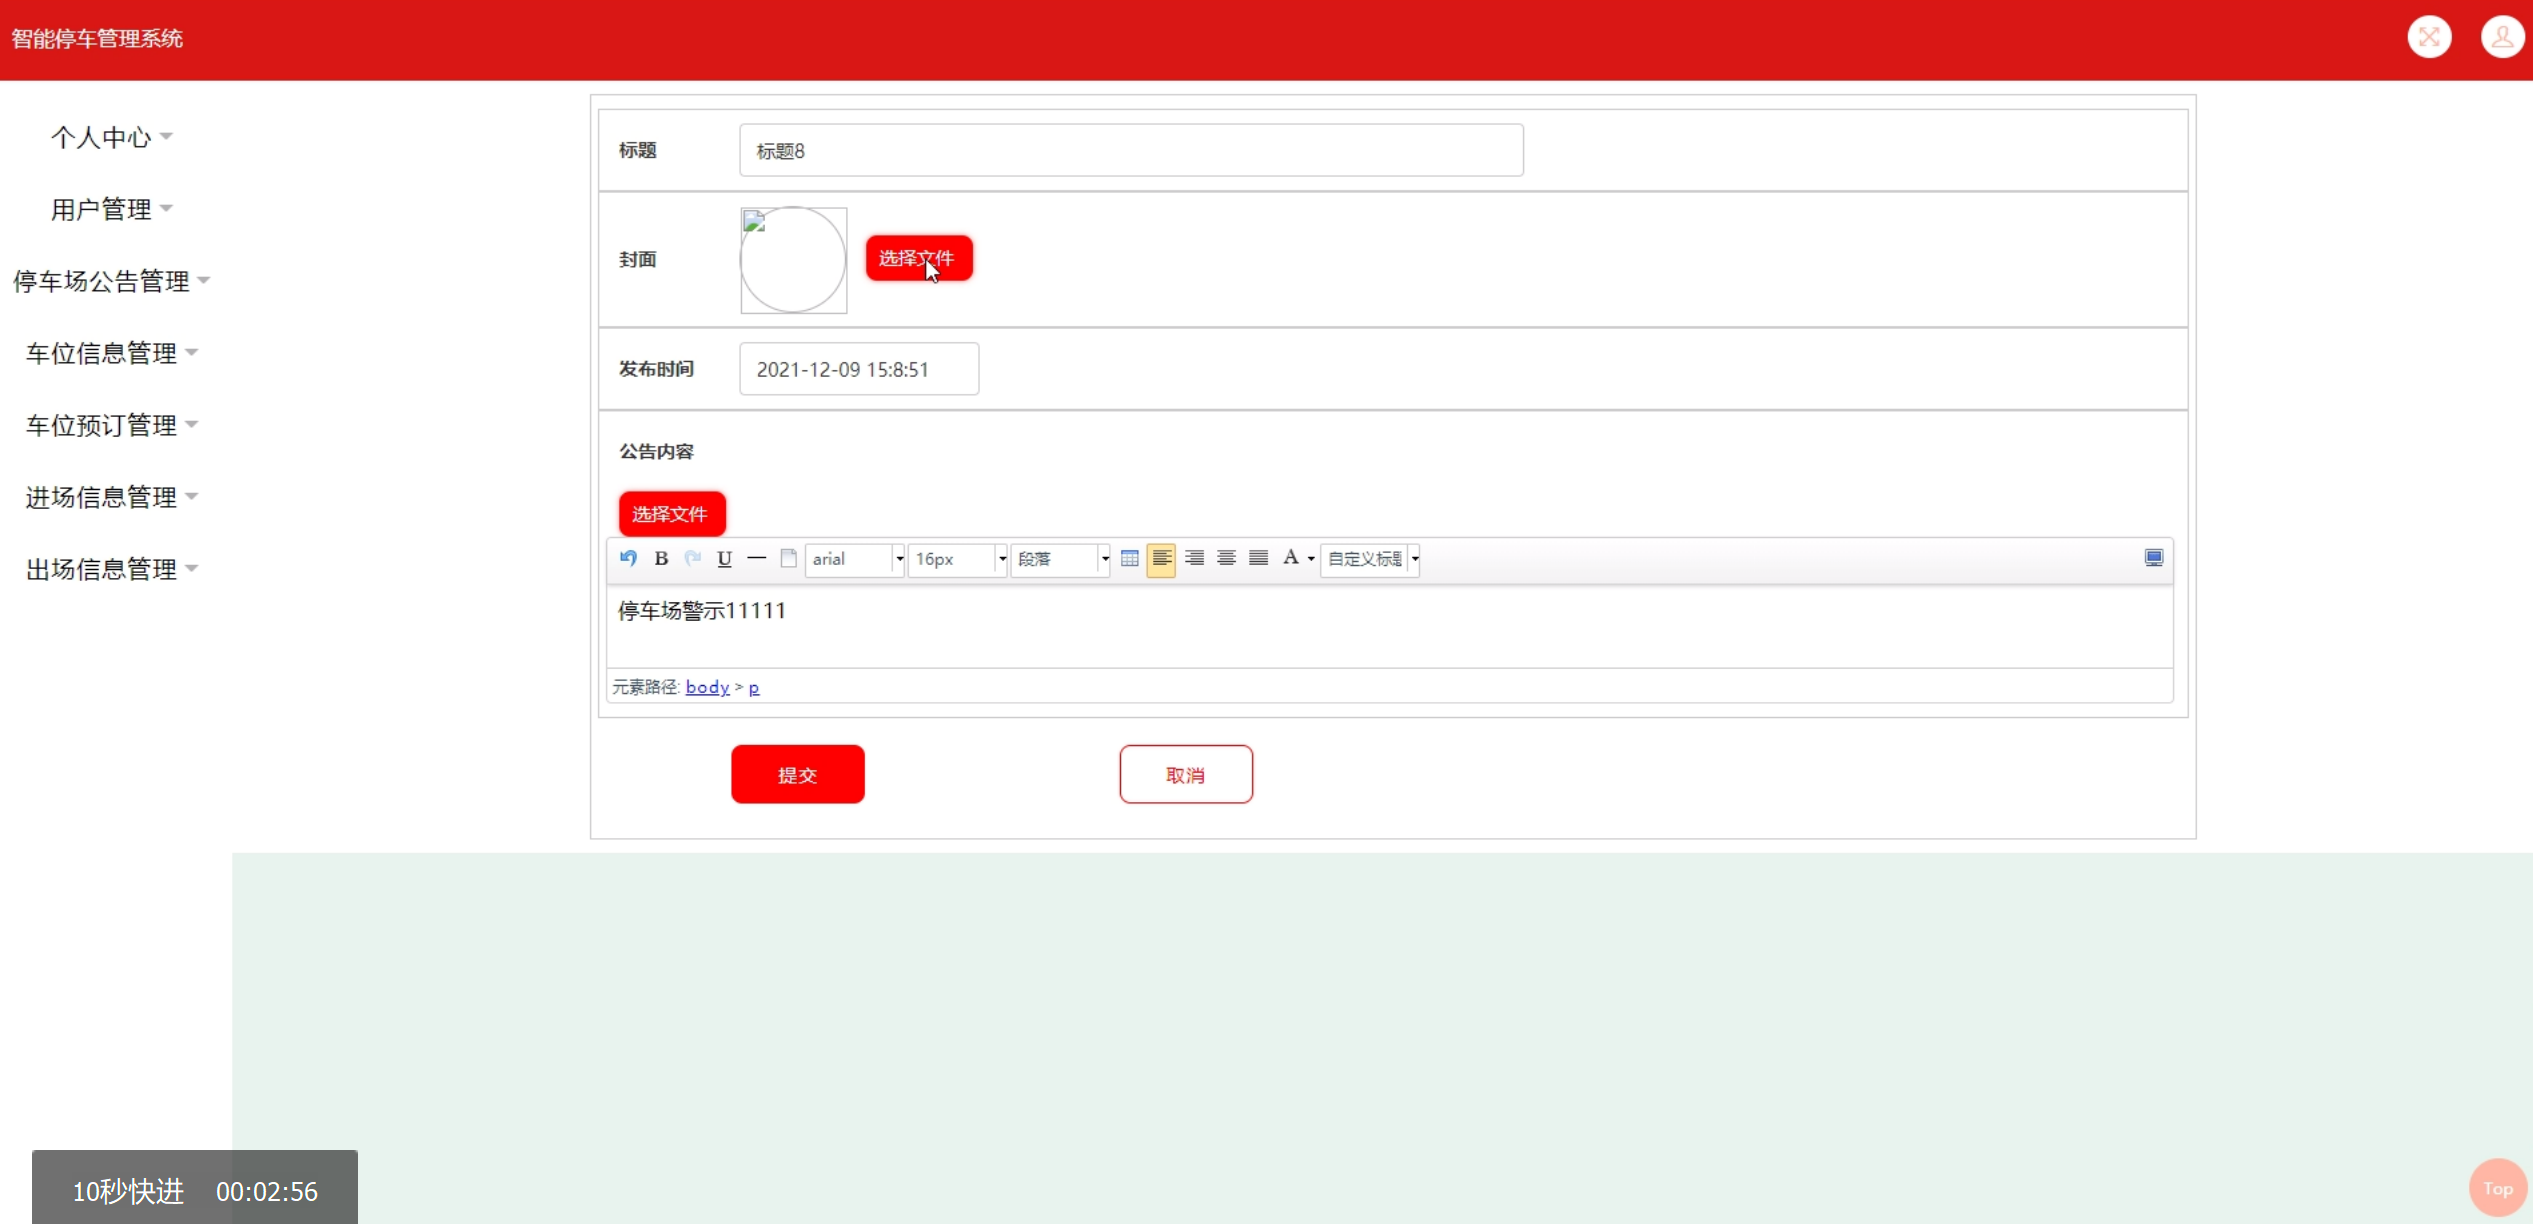Click the justify align icon
The height and width of the screenshot is (1224, 2533).
pos(1258,558)
